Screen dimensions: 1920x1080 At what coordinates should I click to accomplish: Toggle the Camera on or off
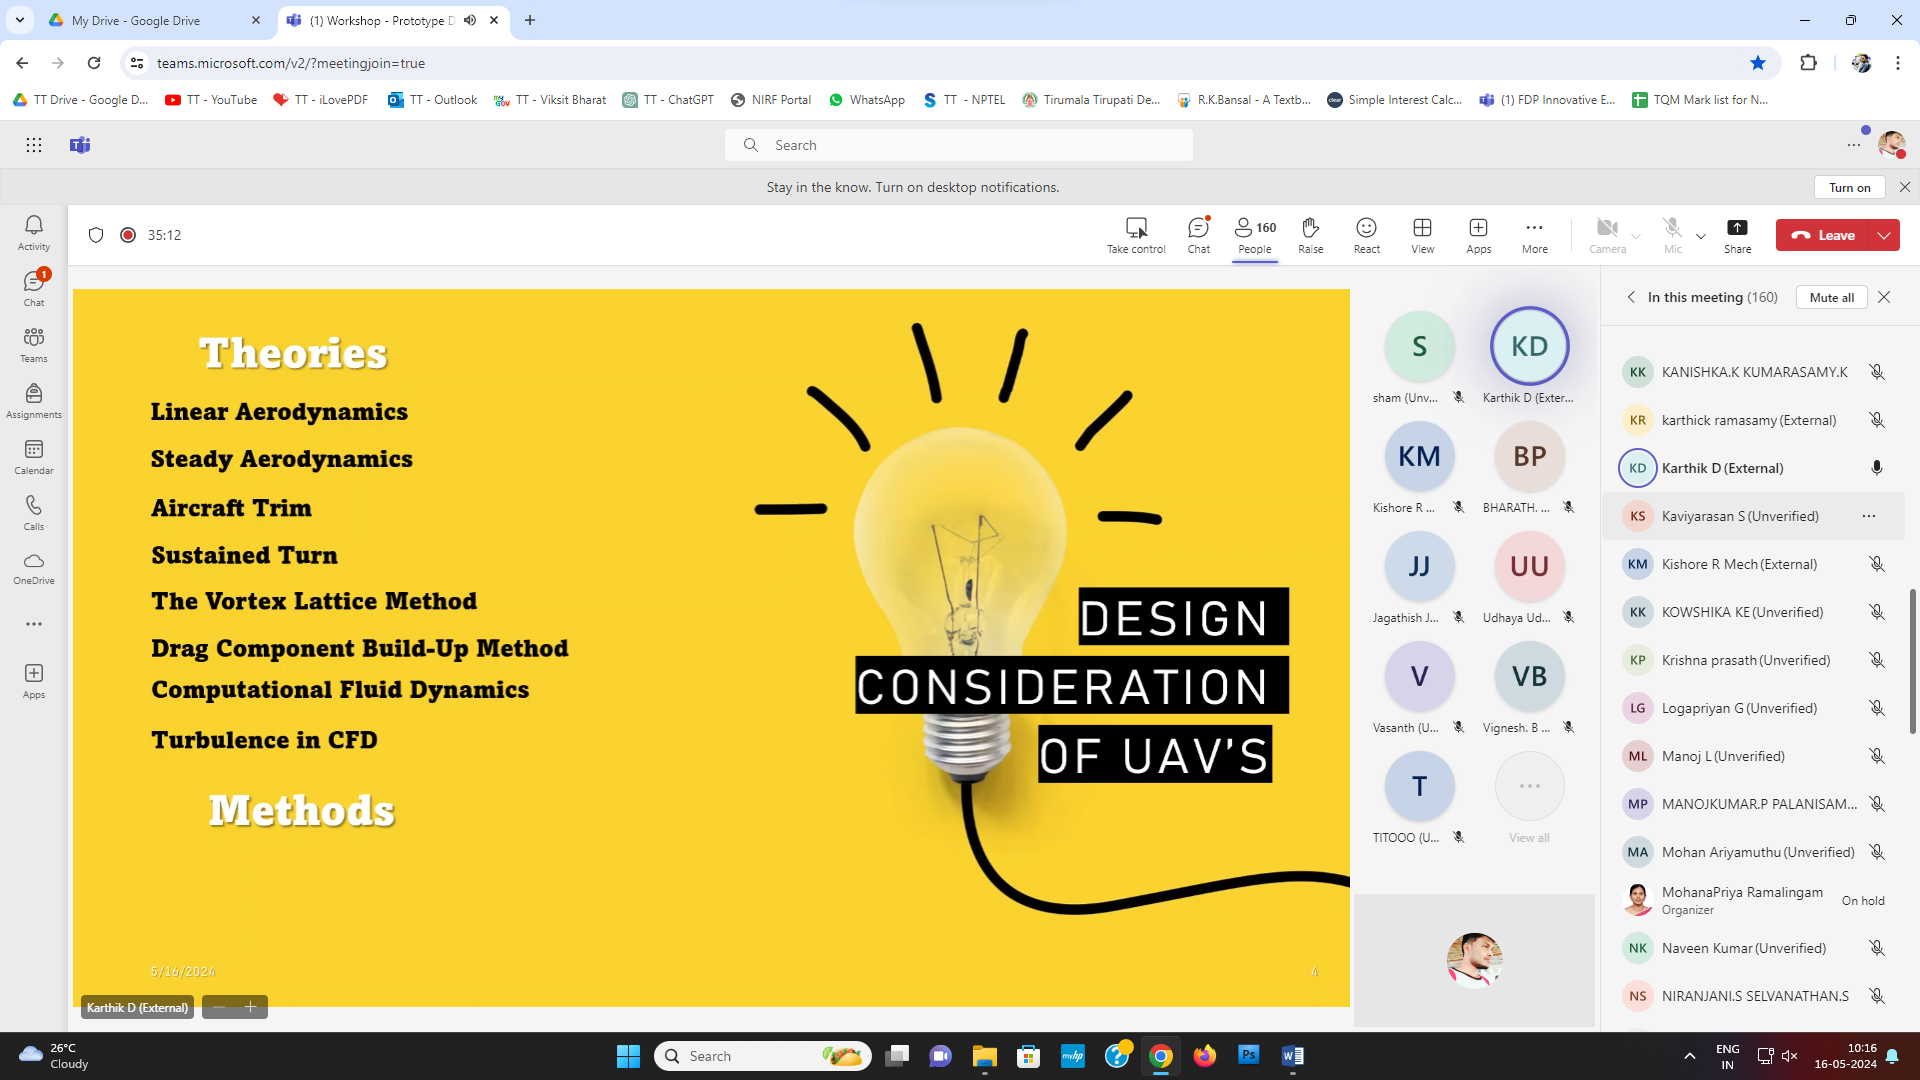(x=1607, y=235)
